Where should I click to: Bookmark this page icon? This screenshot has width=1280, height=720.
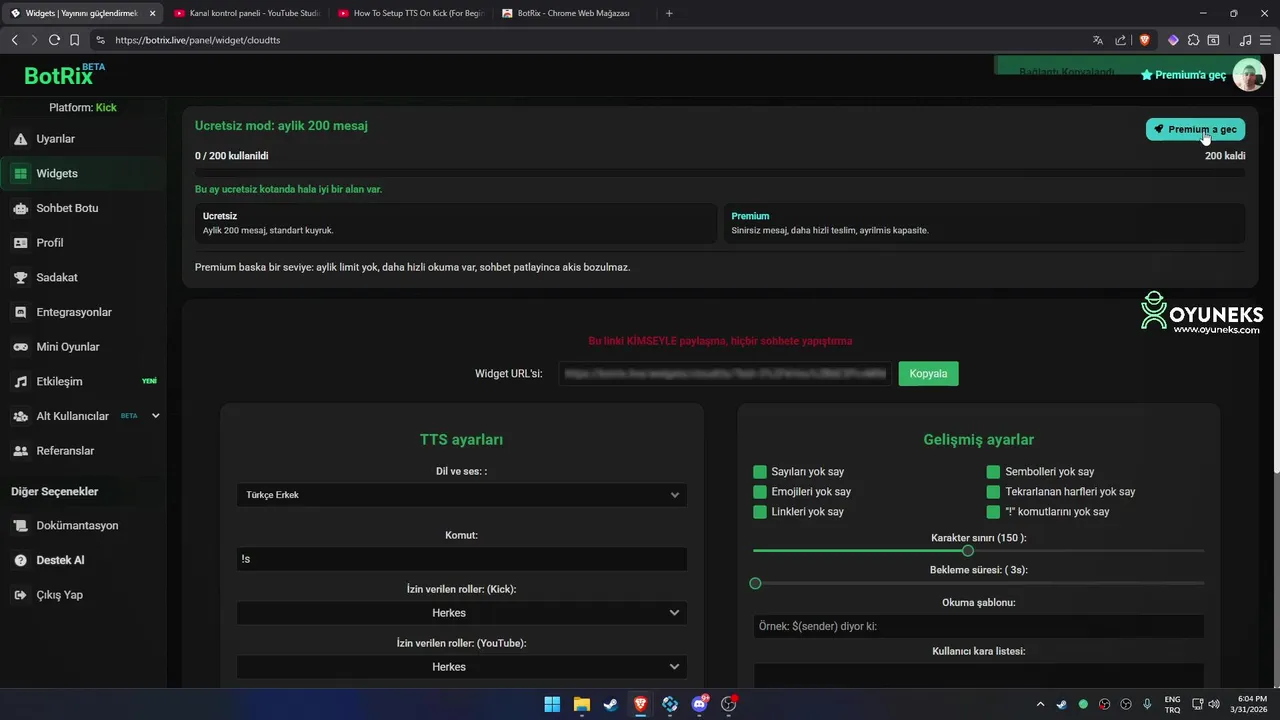74,40
